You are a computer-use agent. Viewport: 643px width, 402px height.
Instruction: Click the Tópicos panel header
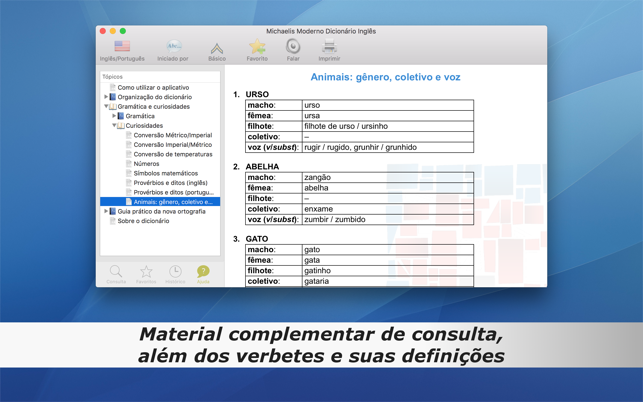point(160,77)
